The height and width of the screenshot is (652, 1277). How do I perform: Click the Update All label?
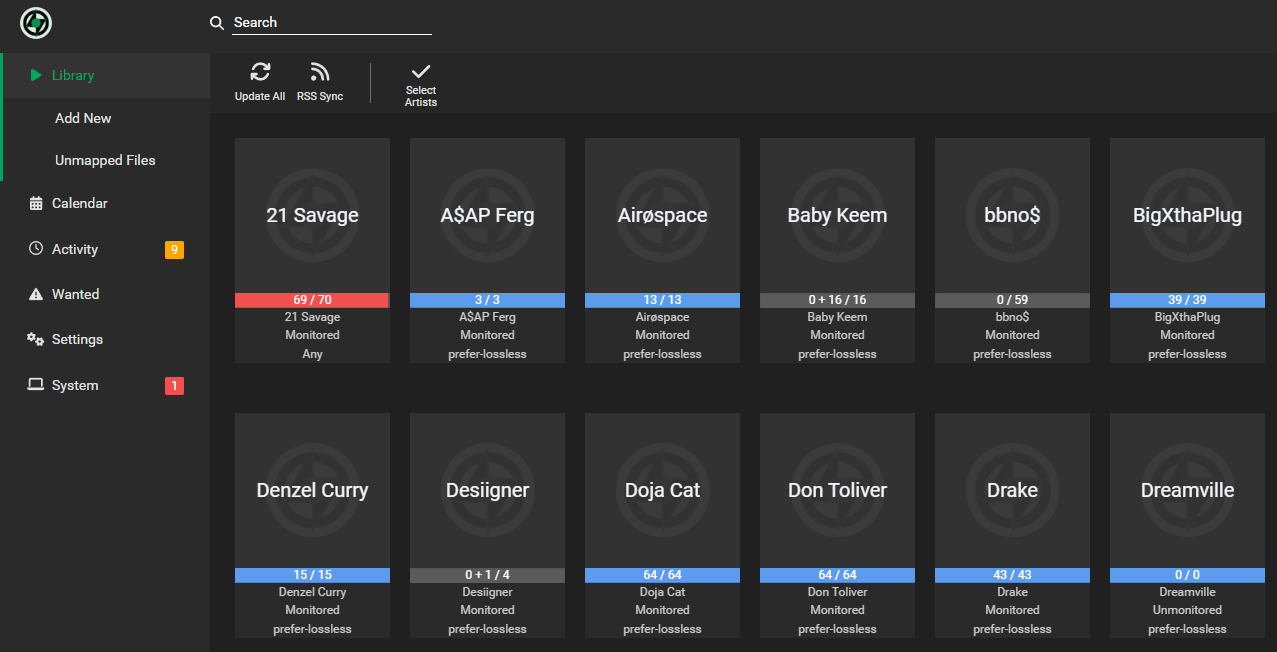pos(260,96)
